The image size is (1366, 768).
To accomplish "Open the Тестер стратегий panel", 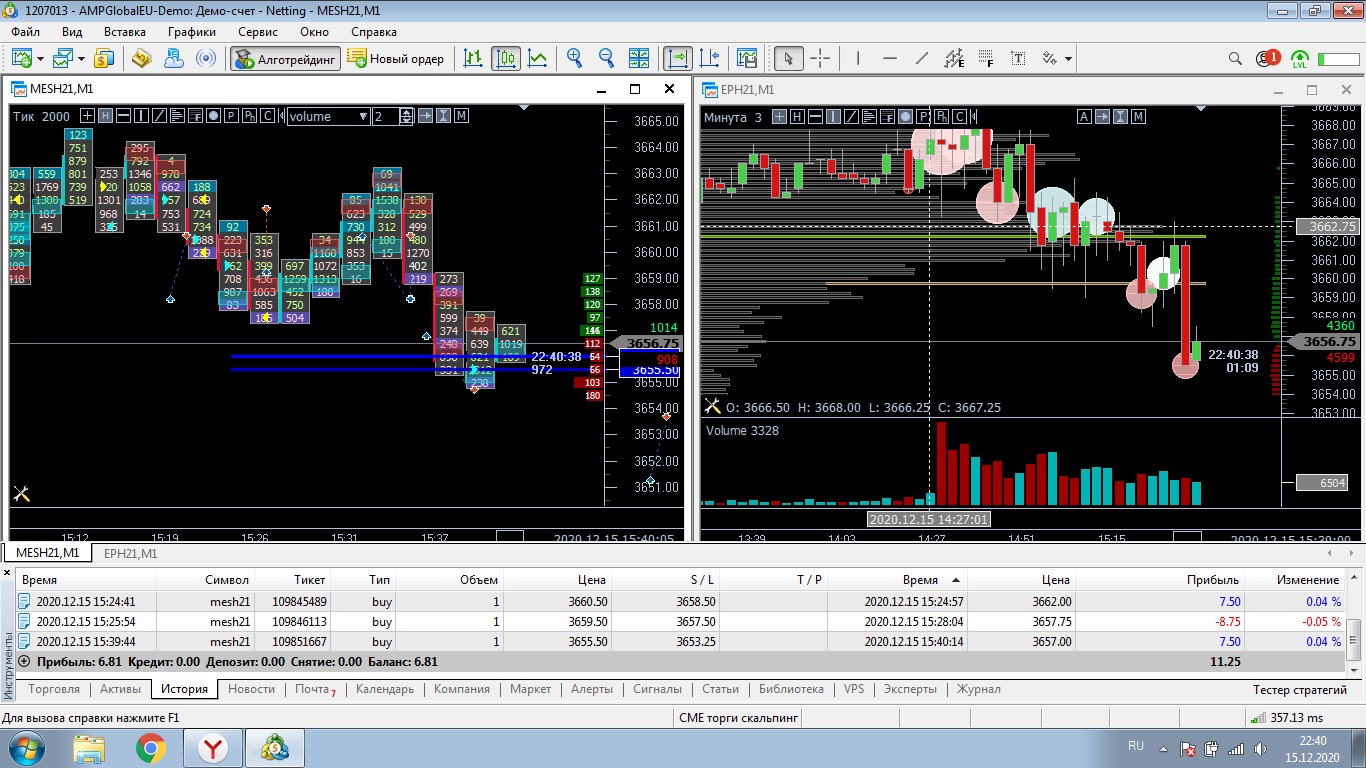I will (1300, 689).
